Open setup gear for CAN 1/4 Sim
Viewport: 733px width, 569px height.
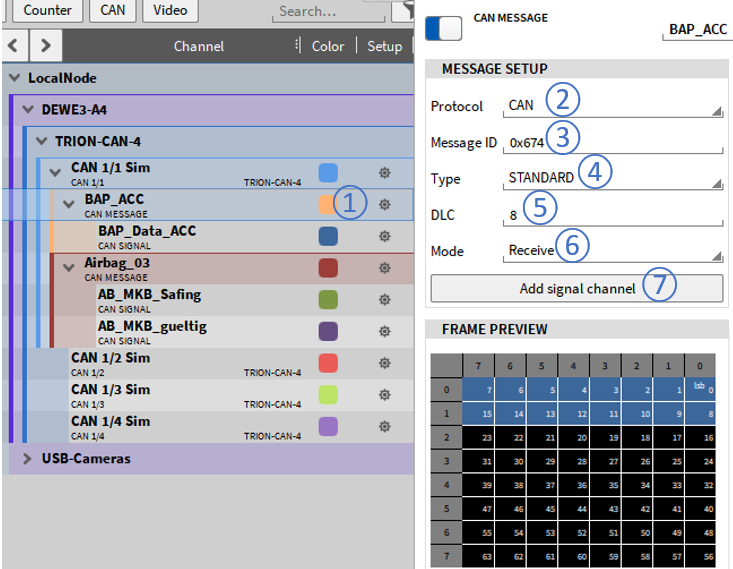coord(384,426)
